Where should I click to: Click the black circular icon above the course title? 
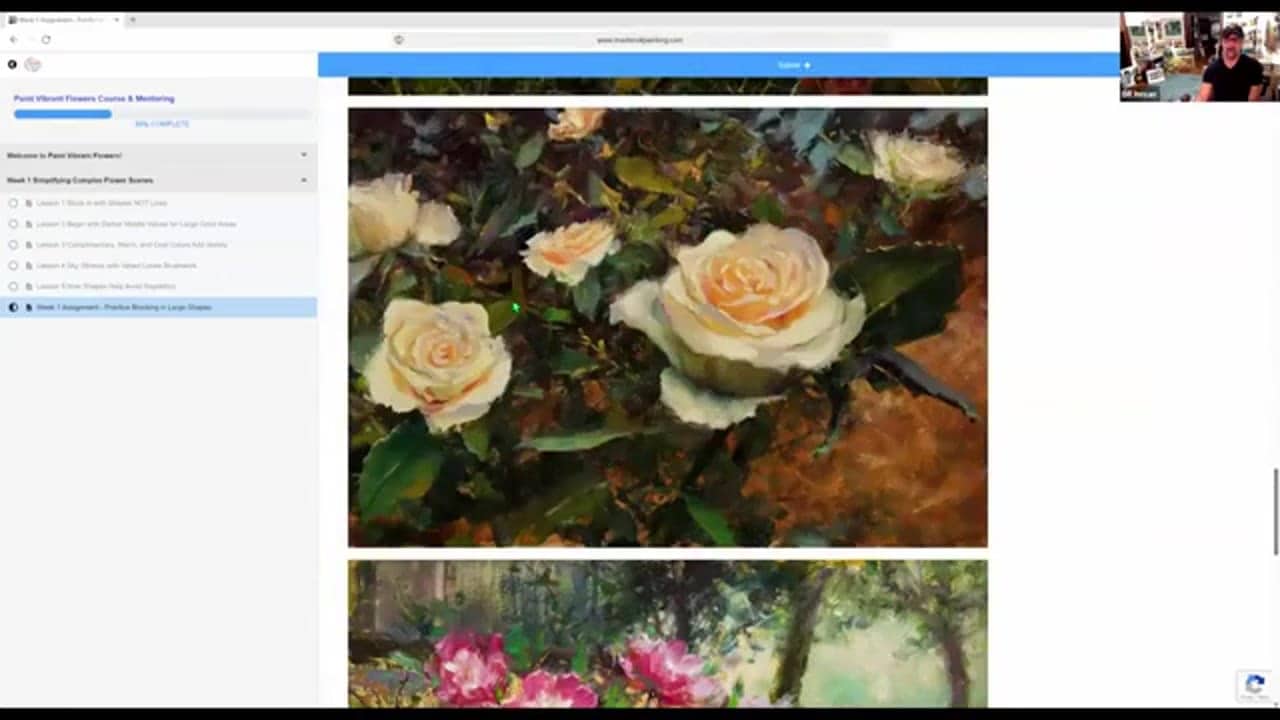click(12, 64)
